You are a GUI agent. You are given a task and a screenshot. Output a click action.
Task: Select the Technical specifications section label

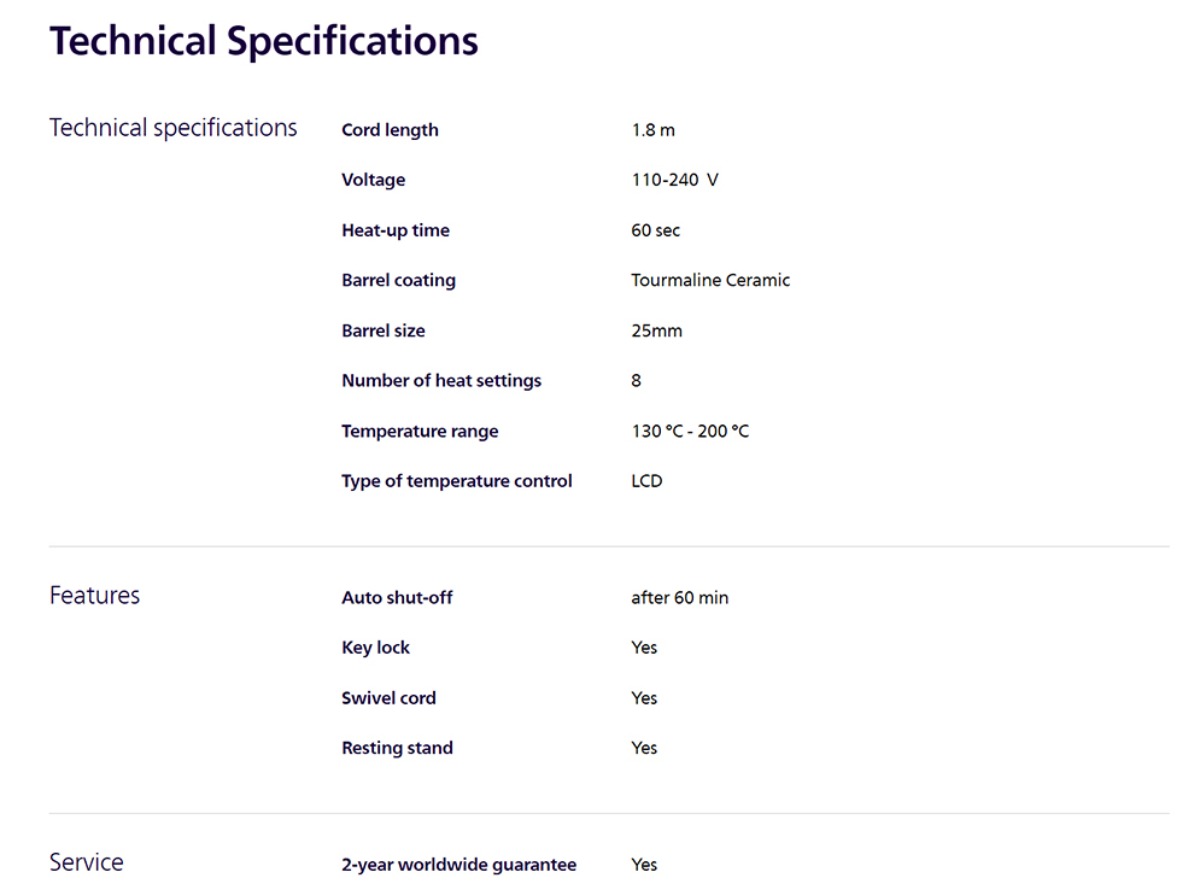click(174, 128)
